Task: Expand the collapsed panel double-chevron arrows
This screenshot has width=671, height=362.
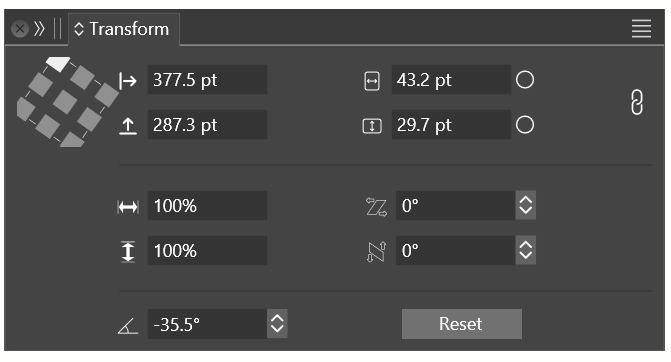Action: click(x=39, y=29)
